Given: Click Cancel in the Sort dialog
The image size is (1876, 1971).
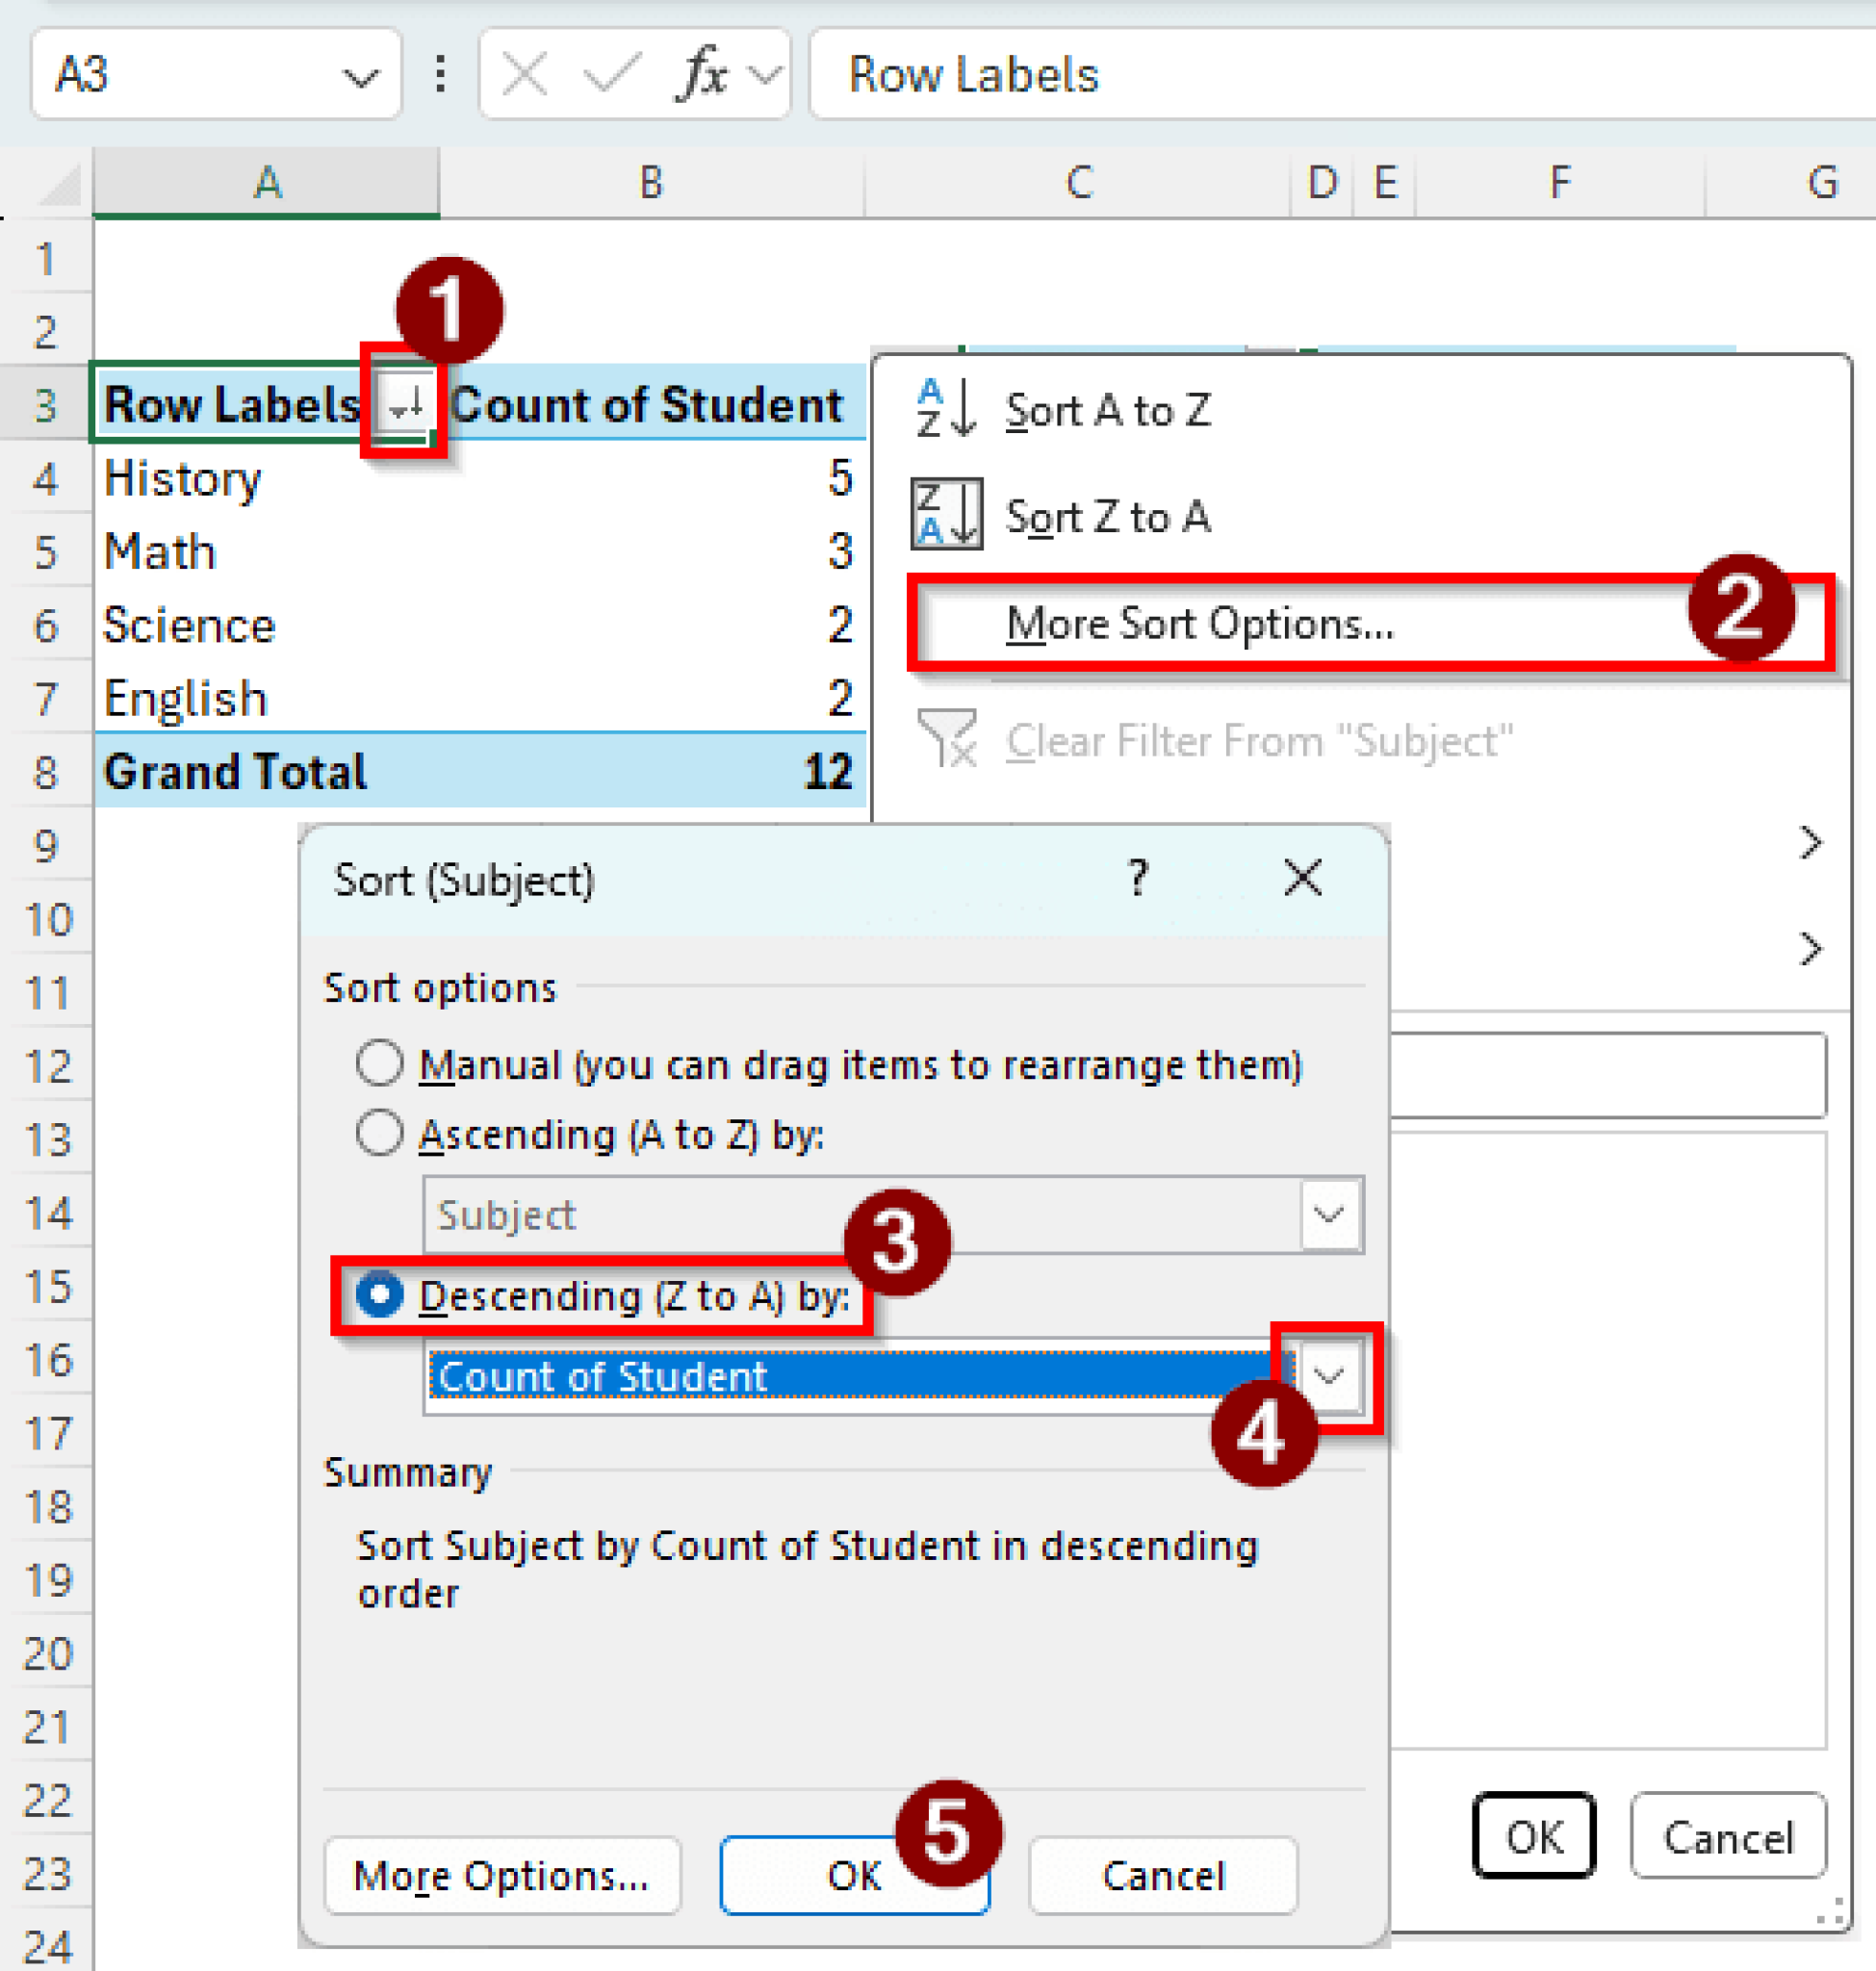Looking at the screenshot, I should click(1162, 1875).
